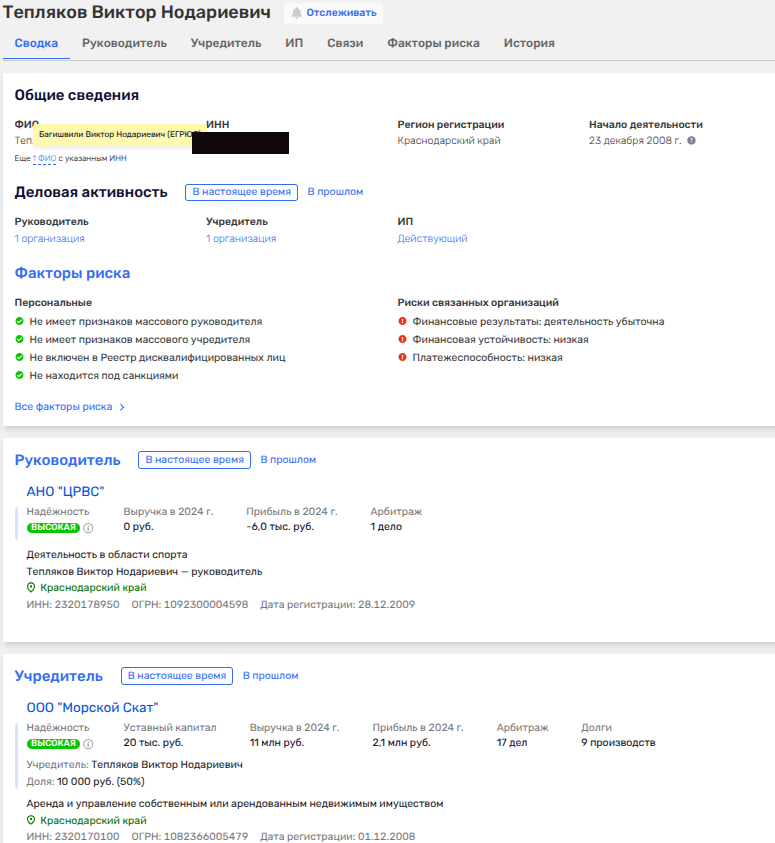The image size is (775, 843).
Task: Expand the 1 ФИО alternate names link
Action: click(x=44, y=158)
